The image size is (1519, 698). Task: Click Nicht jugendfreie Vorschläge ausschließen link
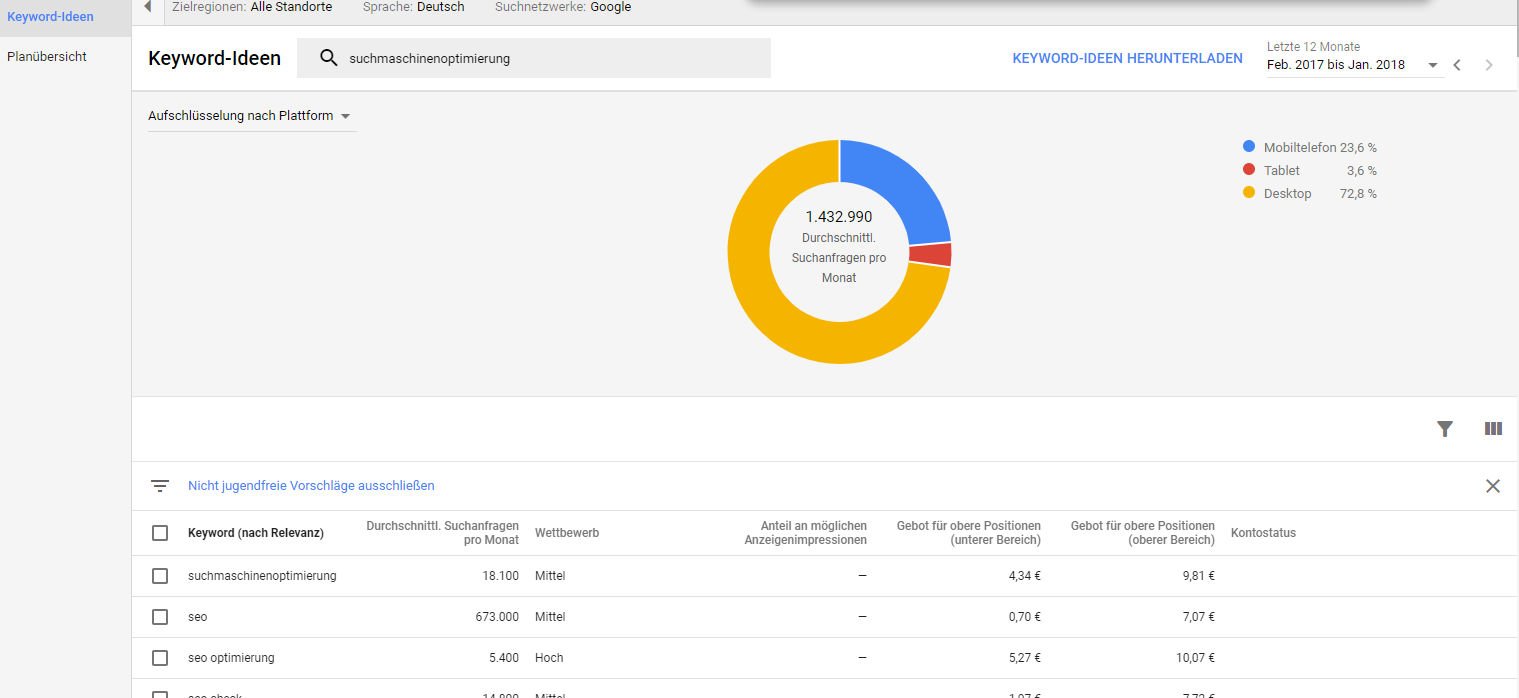pyautogui.click(x=311, y=486)
